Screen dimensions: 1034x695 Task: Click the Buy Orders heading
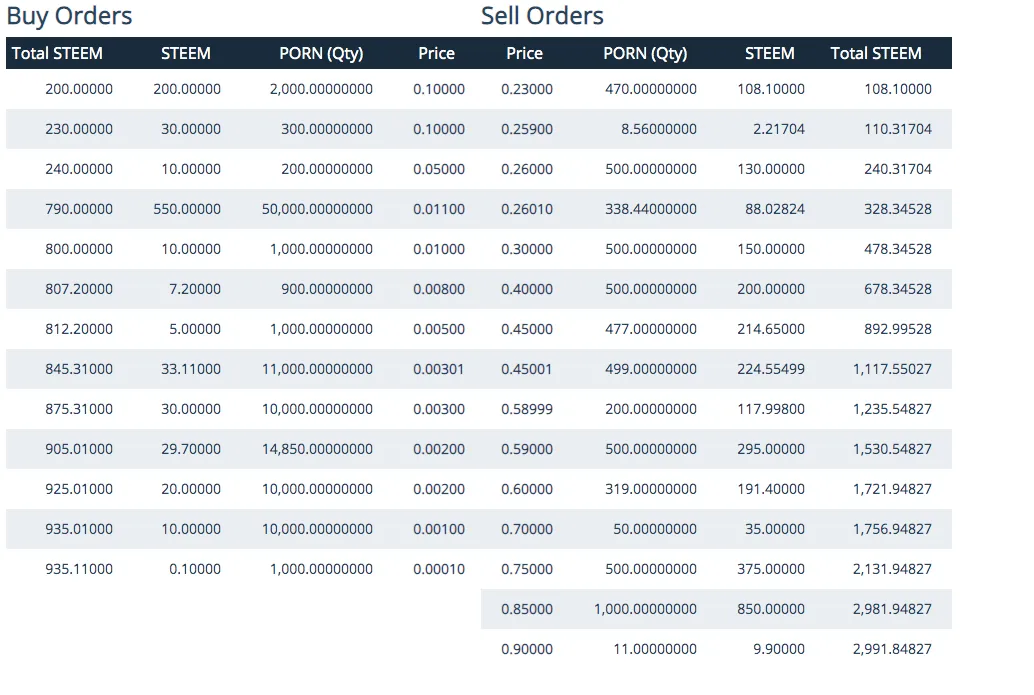(x=69, y=16)
